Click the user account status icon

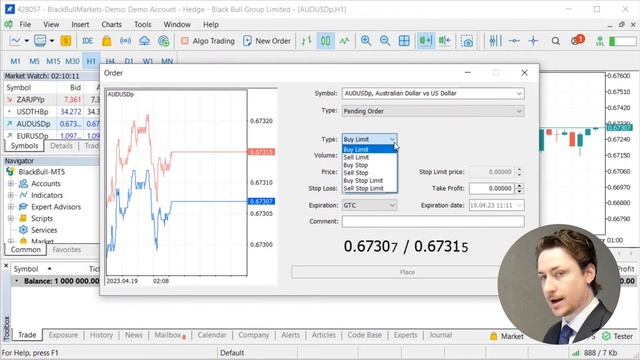pyautogui.click(x=600, y=41)
